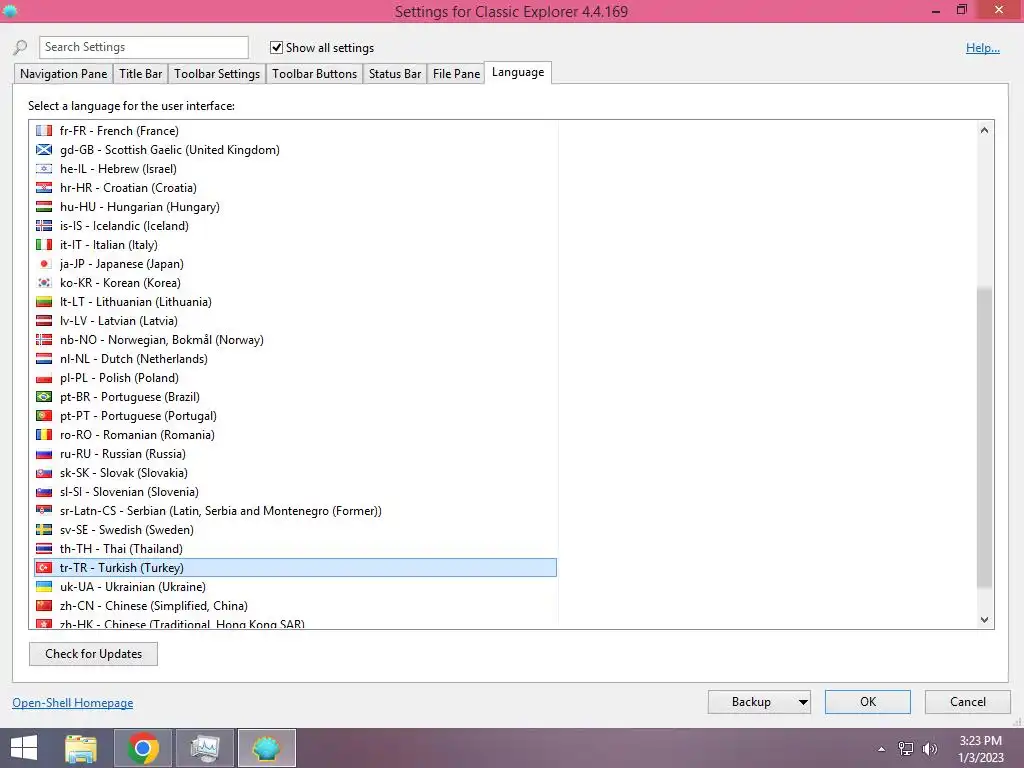The width and height of the screenshot is (1024, 768).
Task: Click the Iceland flag icon
Action: tap(44, 225)
